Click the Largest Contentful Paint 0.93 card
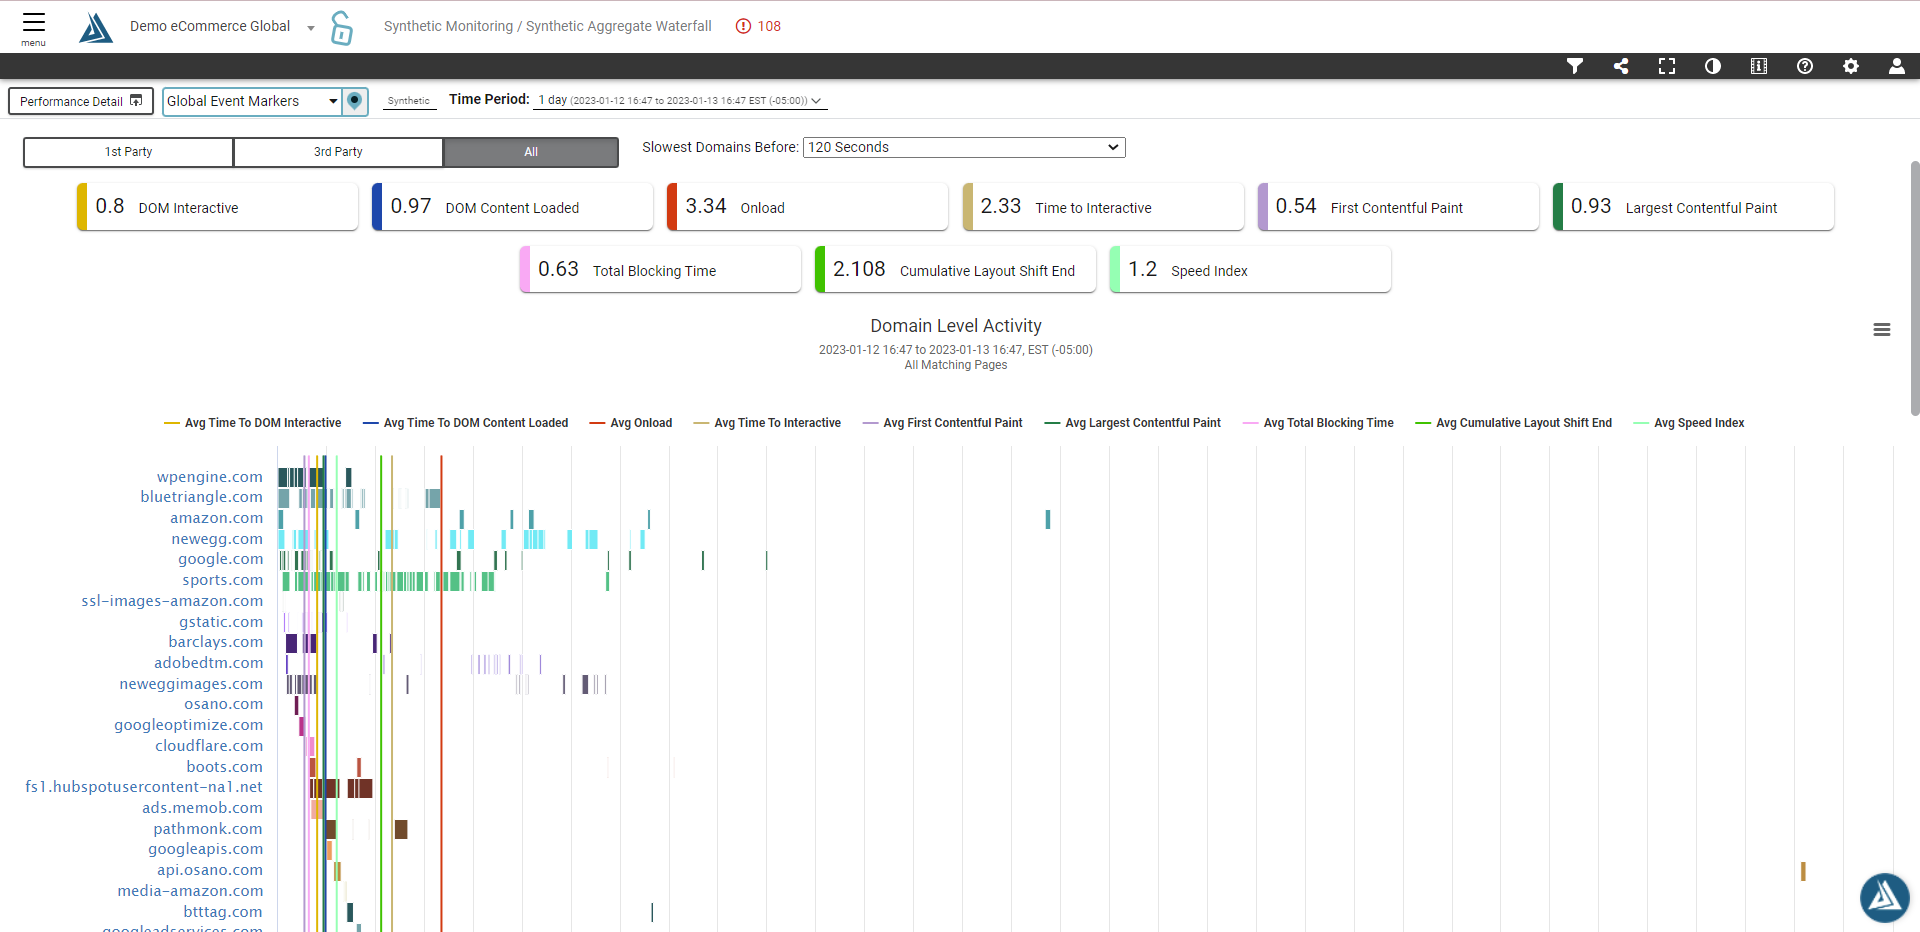1920x932 pixels. [1693, 207]
